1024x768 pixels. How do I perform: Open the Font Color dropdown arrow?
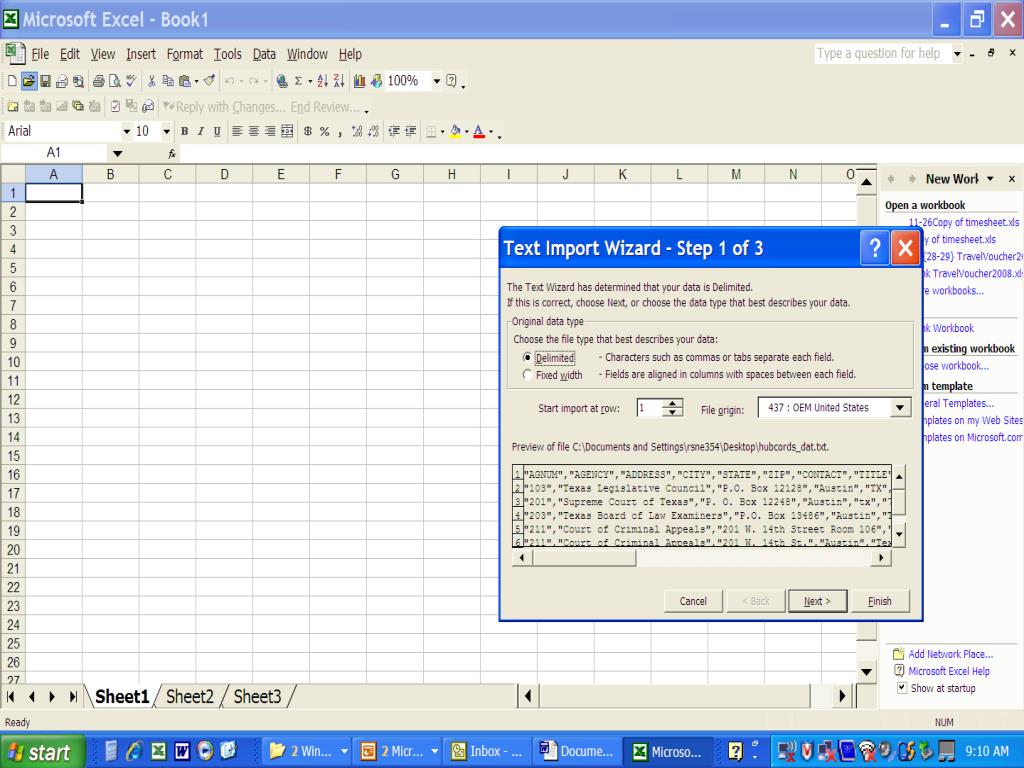tap(491, 131)
